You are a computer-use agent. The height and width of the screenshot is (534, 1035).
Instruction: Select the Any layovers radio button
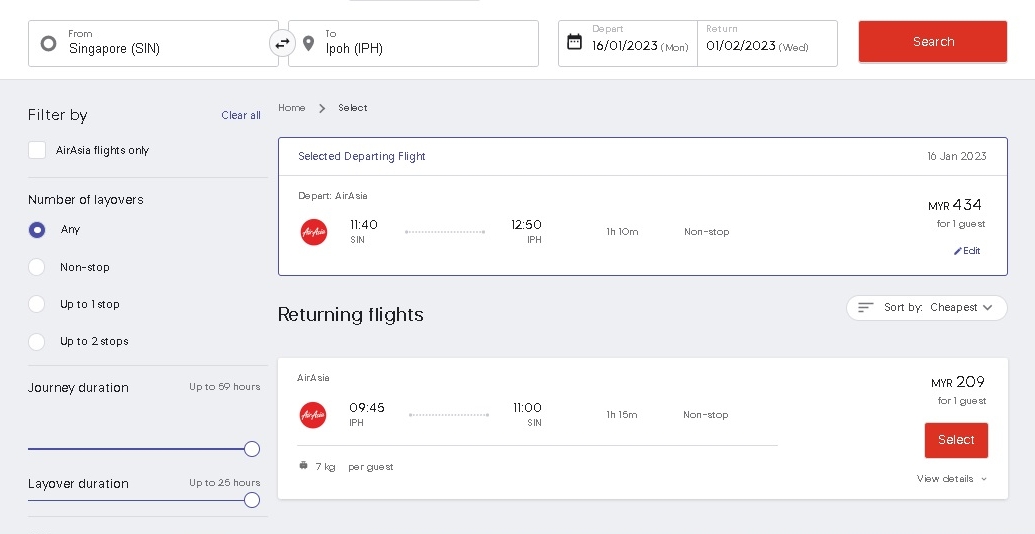[x=37, y=230]
